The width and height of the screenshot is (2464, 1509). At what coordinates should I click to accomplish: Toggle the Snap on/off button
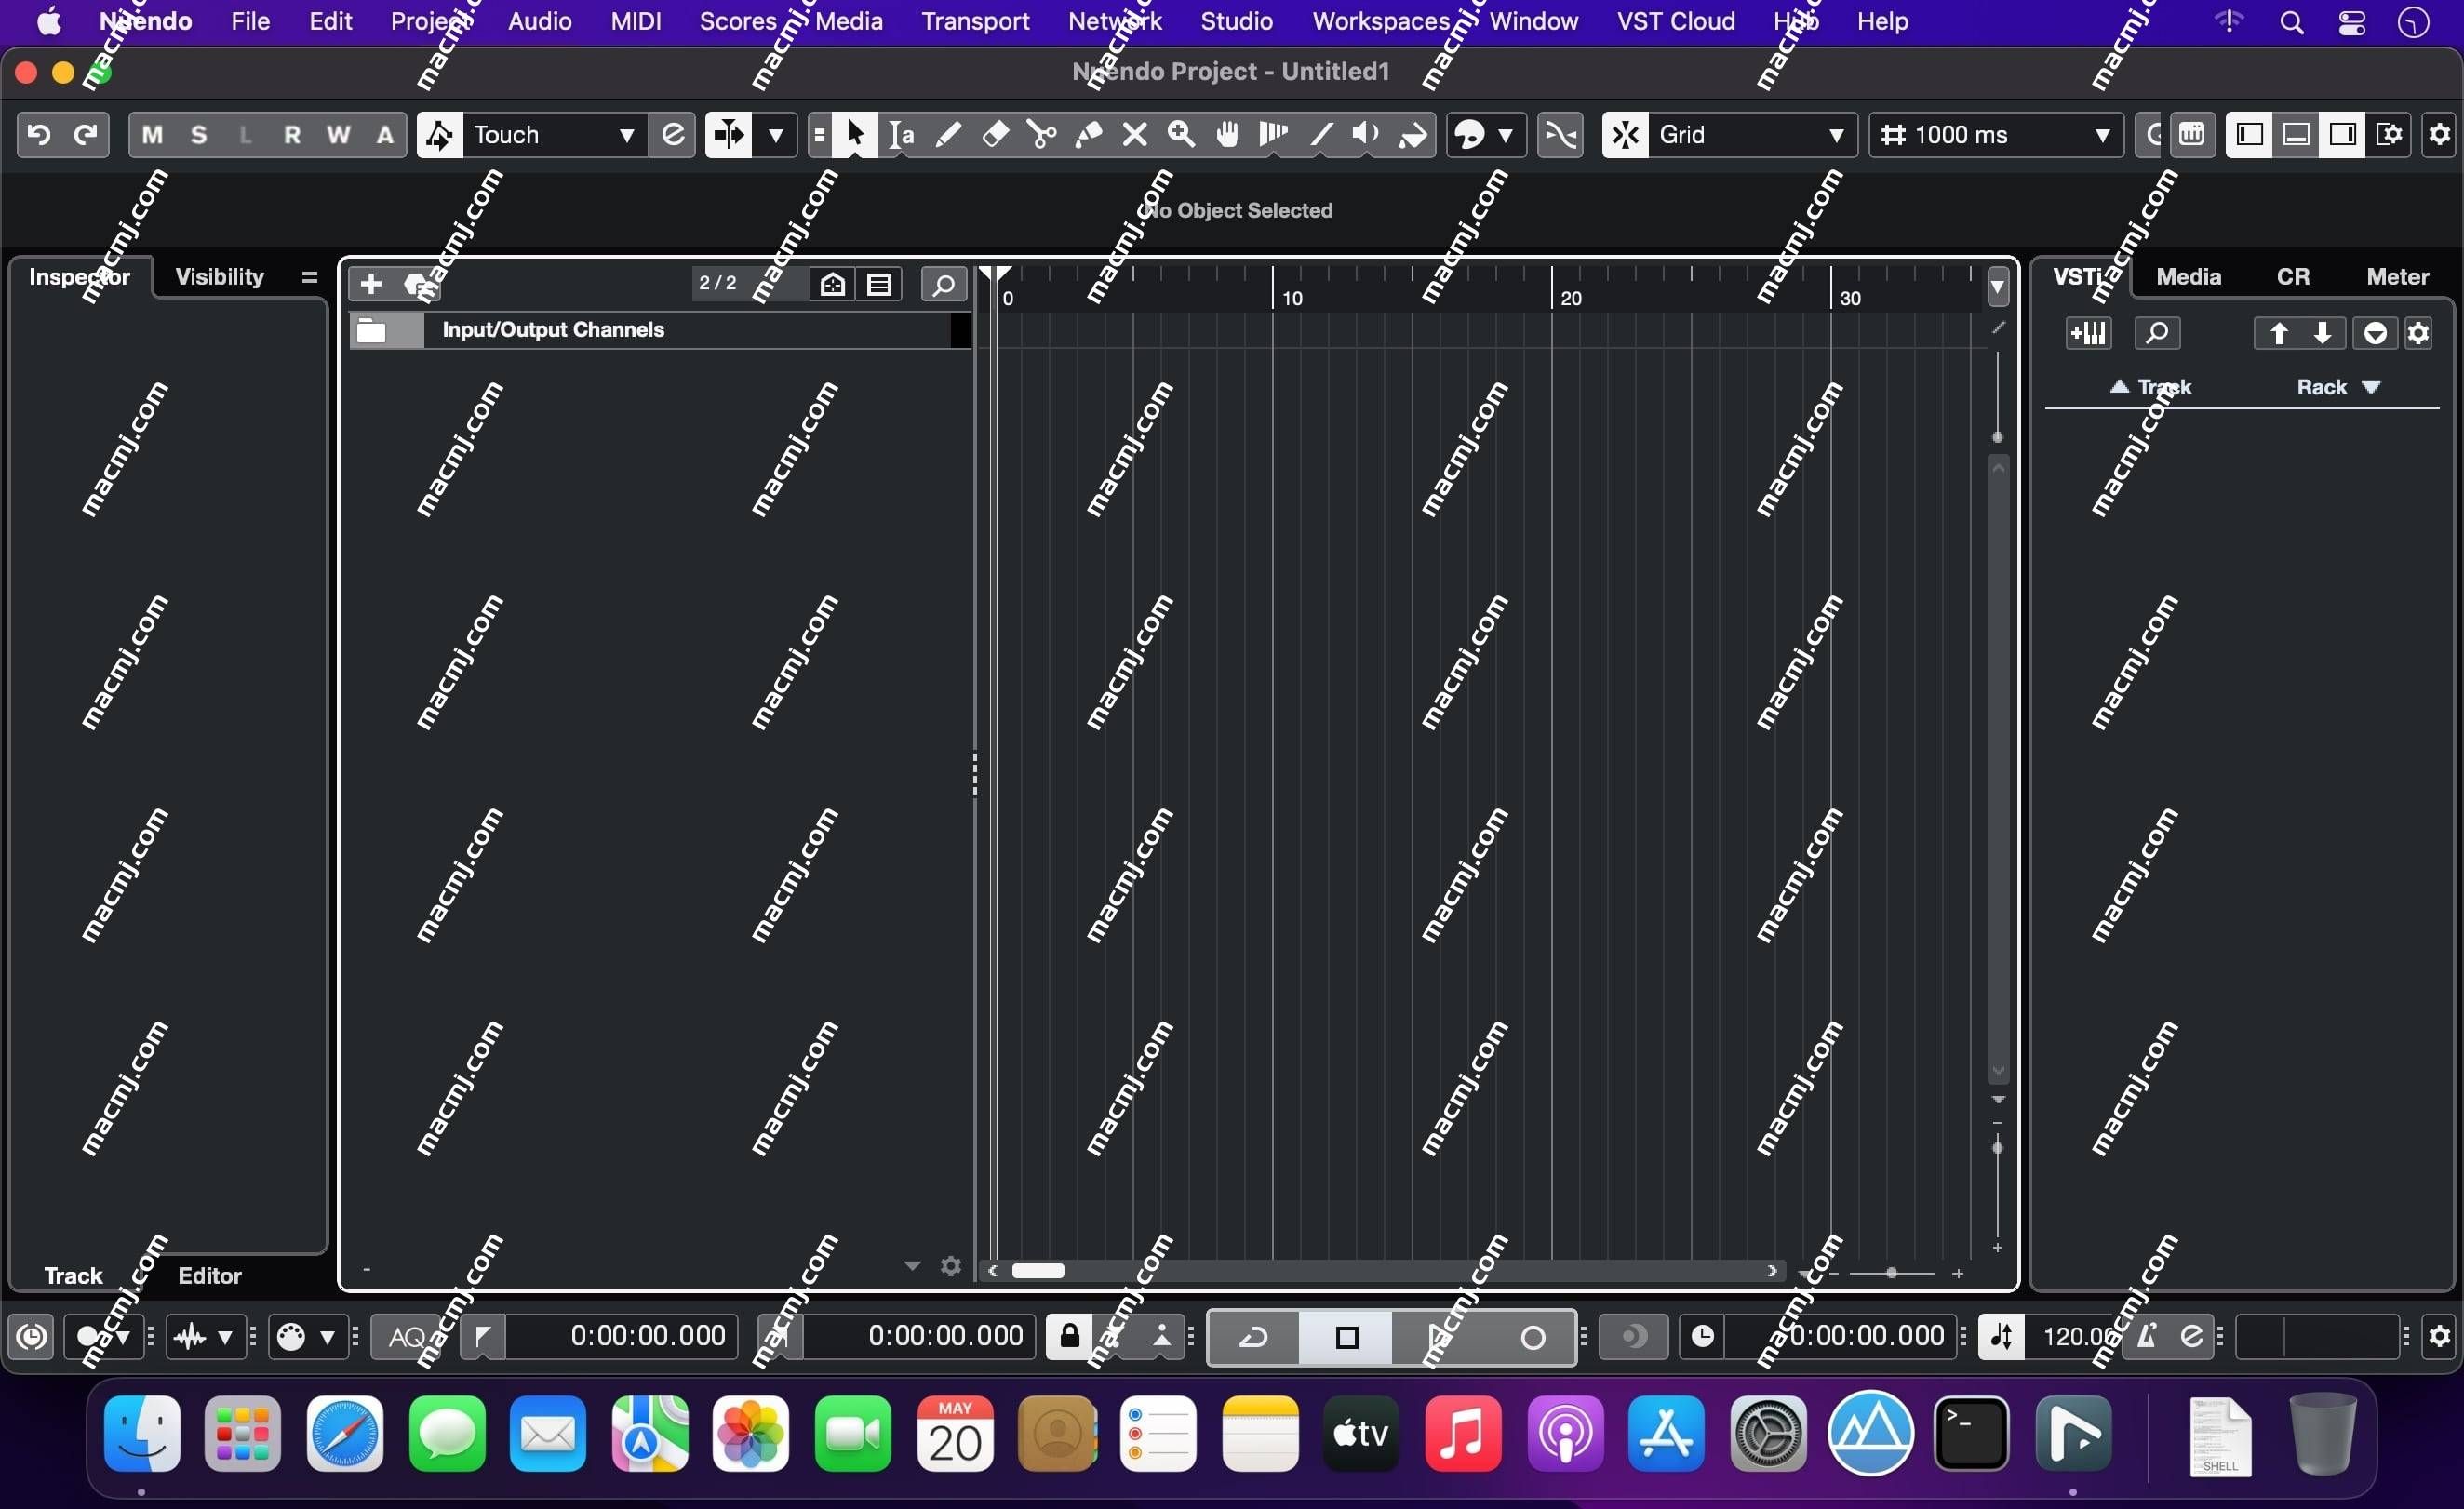tap(1626, 134)
